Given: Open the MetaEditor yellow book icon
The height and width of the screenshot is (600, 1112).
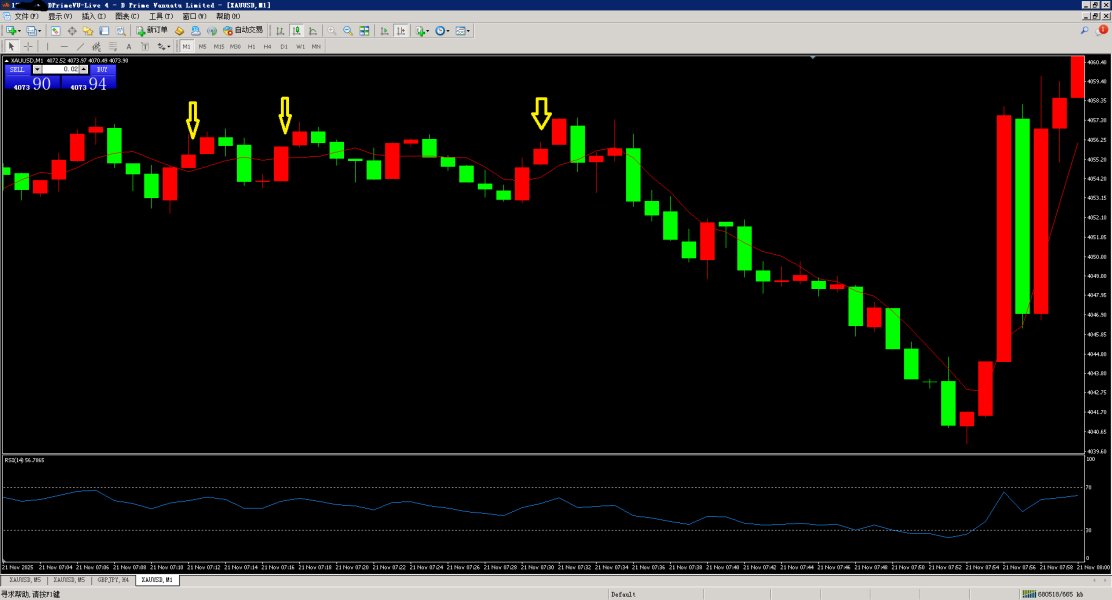Looking at the screenshot, I should pos(179,31).
